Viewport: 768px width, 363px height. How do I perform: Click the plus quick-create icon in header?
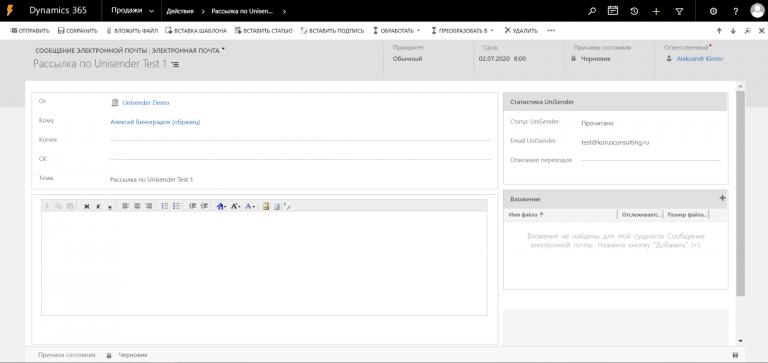[x=657, y=11]
